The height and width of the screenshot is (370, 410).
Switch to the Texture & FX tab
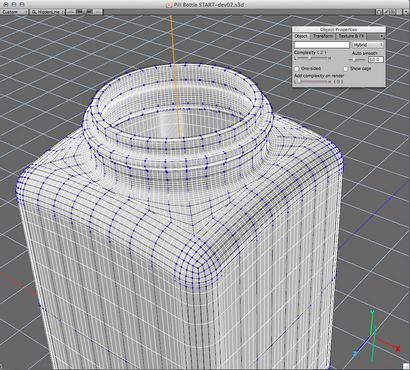tap(351, 36)
